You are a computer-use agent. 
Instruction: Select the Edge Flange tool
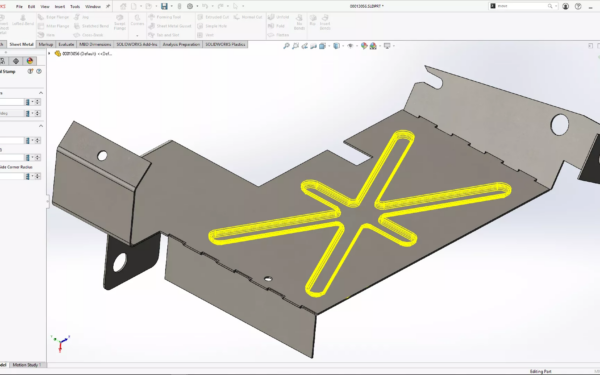coord(53,17)
